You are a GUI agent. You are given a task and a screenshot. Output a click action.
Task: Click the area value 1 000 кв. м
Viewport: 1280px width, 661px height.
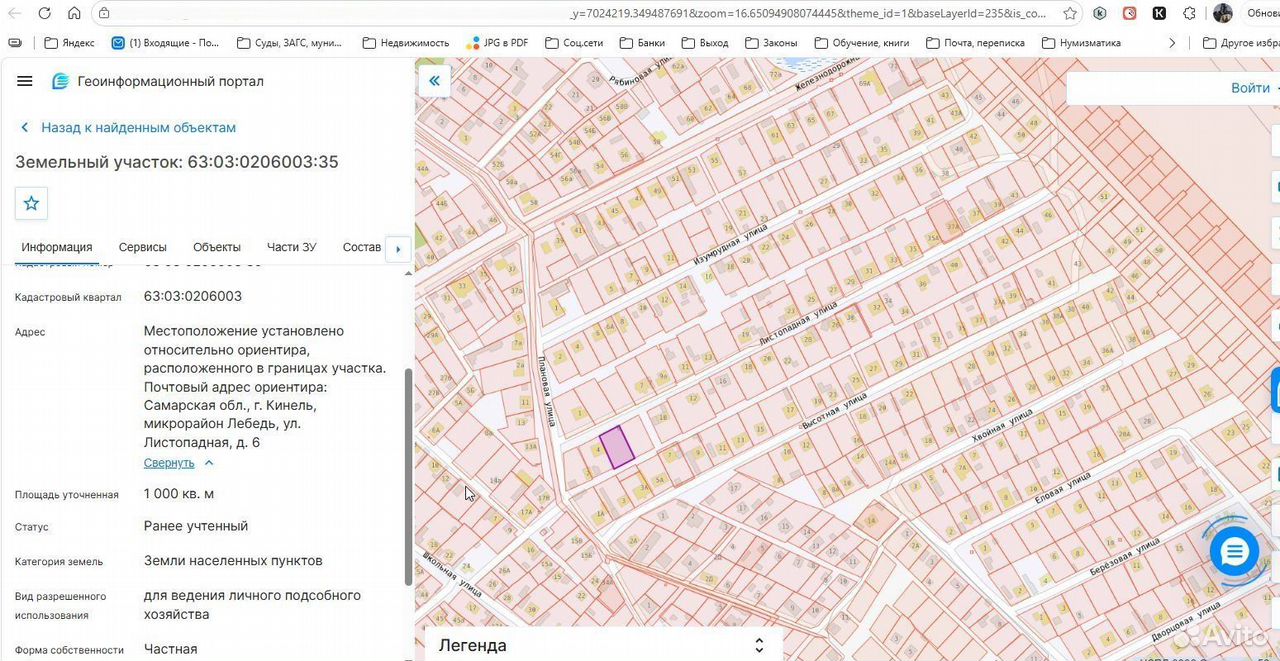[179, 494]
